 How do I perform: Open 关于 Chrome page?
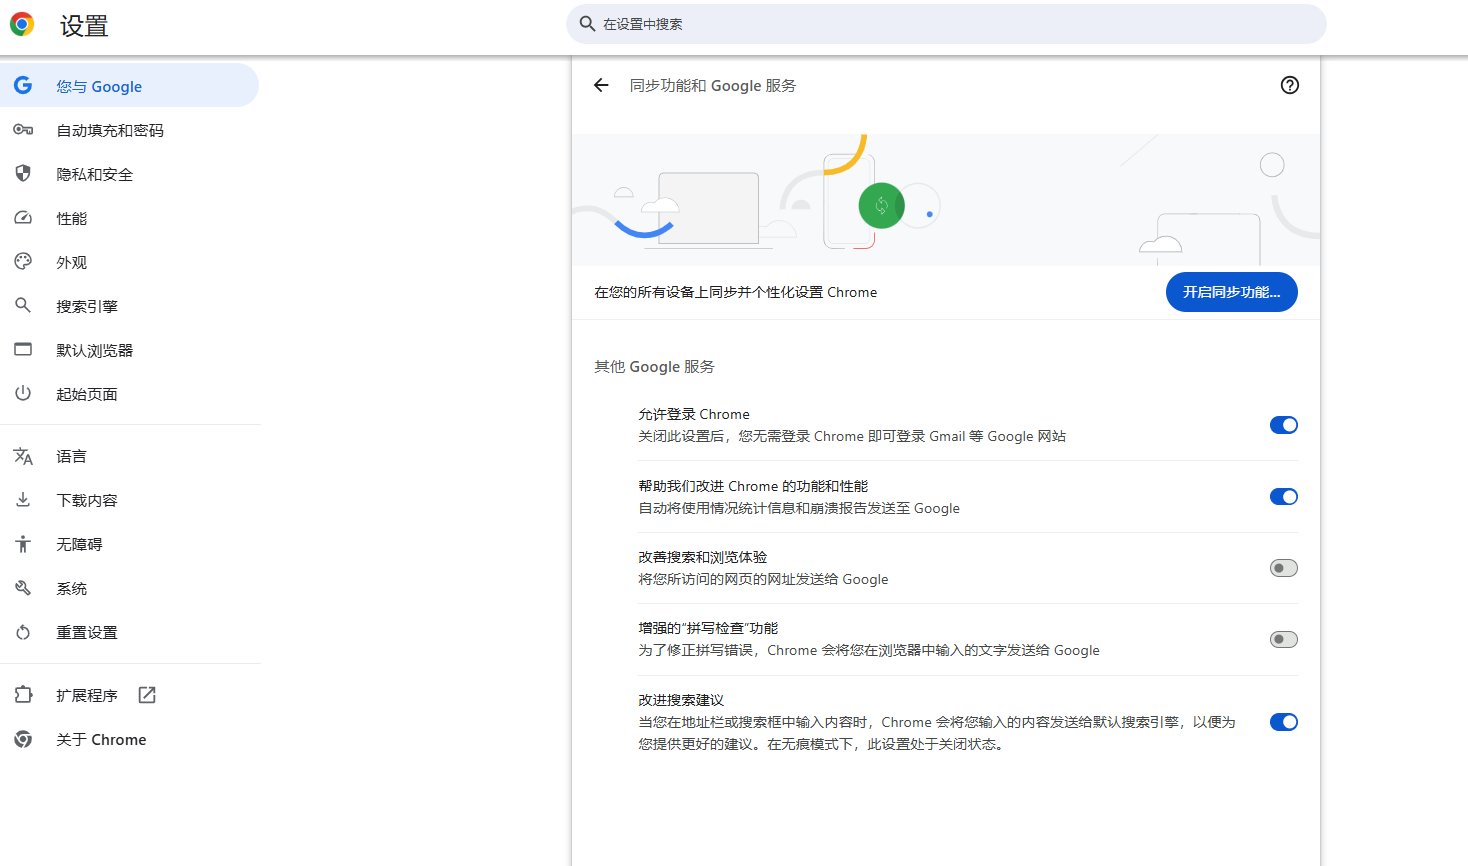129,739
